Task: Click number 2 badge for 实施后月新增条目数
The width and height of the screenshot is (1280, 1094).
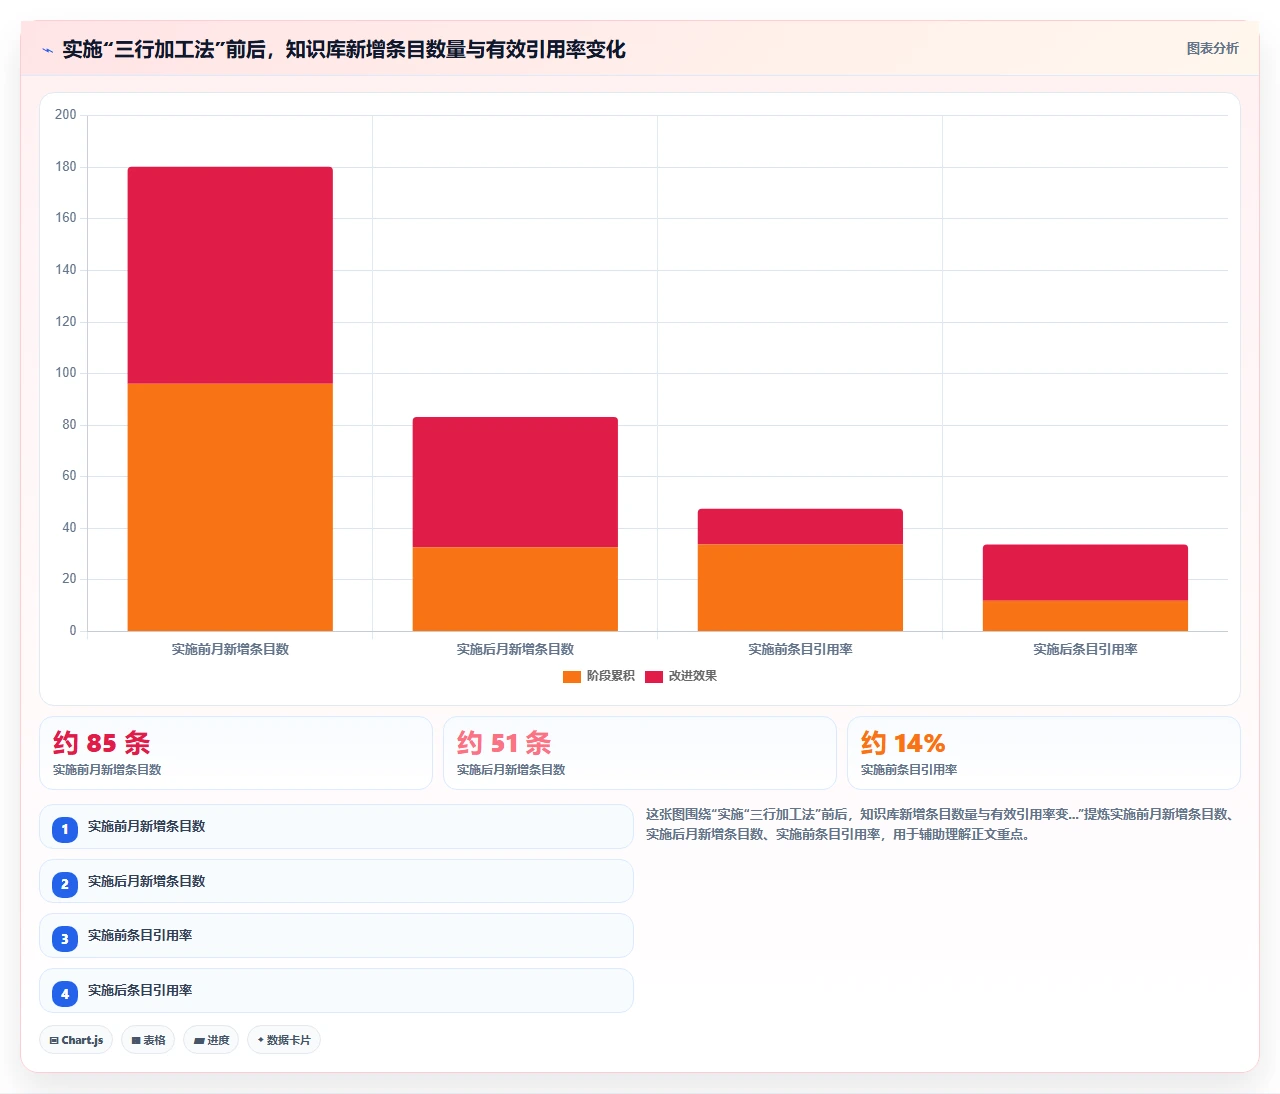Action: pos(65,884)
